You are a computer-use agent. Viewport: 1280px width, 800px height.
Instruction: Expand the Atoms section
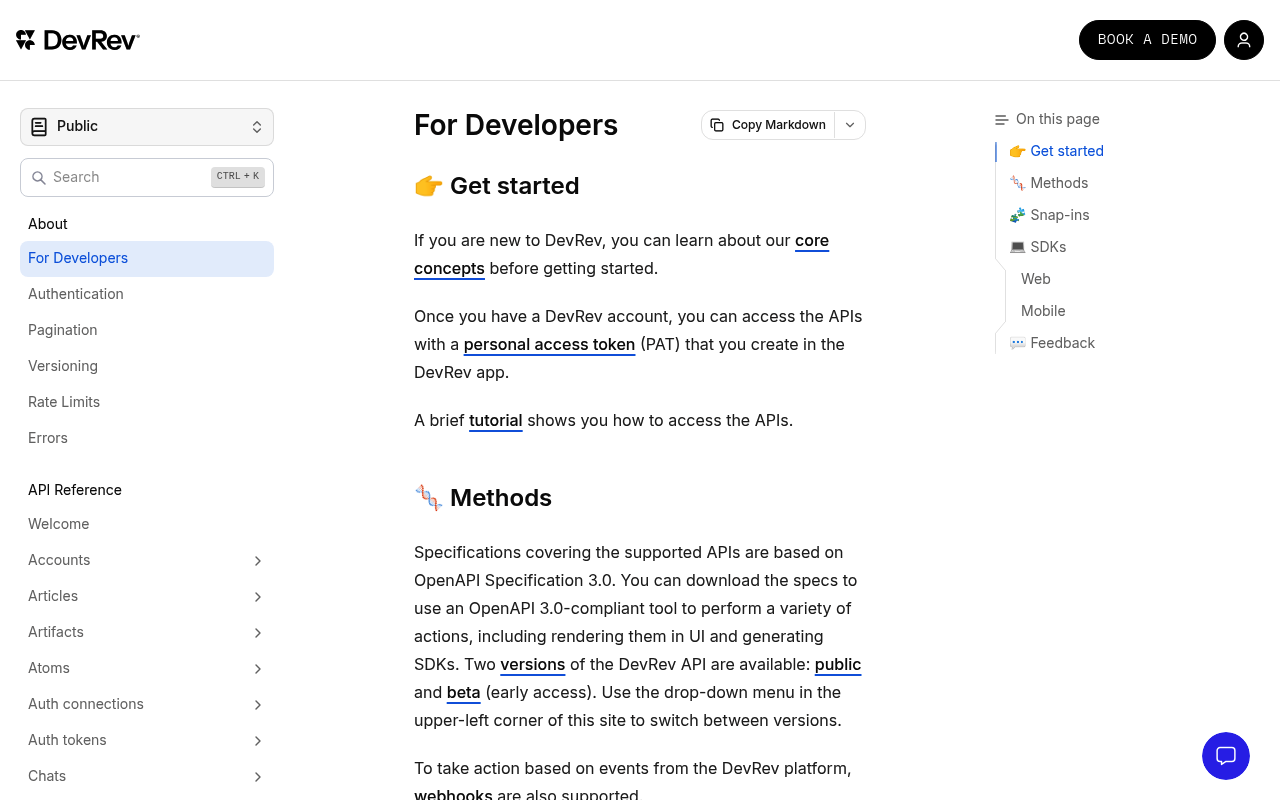click(258, 669)
